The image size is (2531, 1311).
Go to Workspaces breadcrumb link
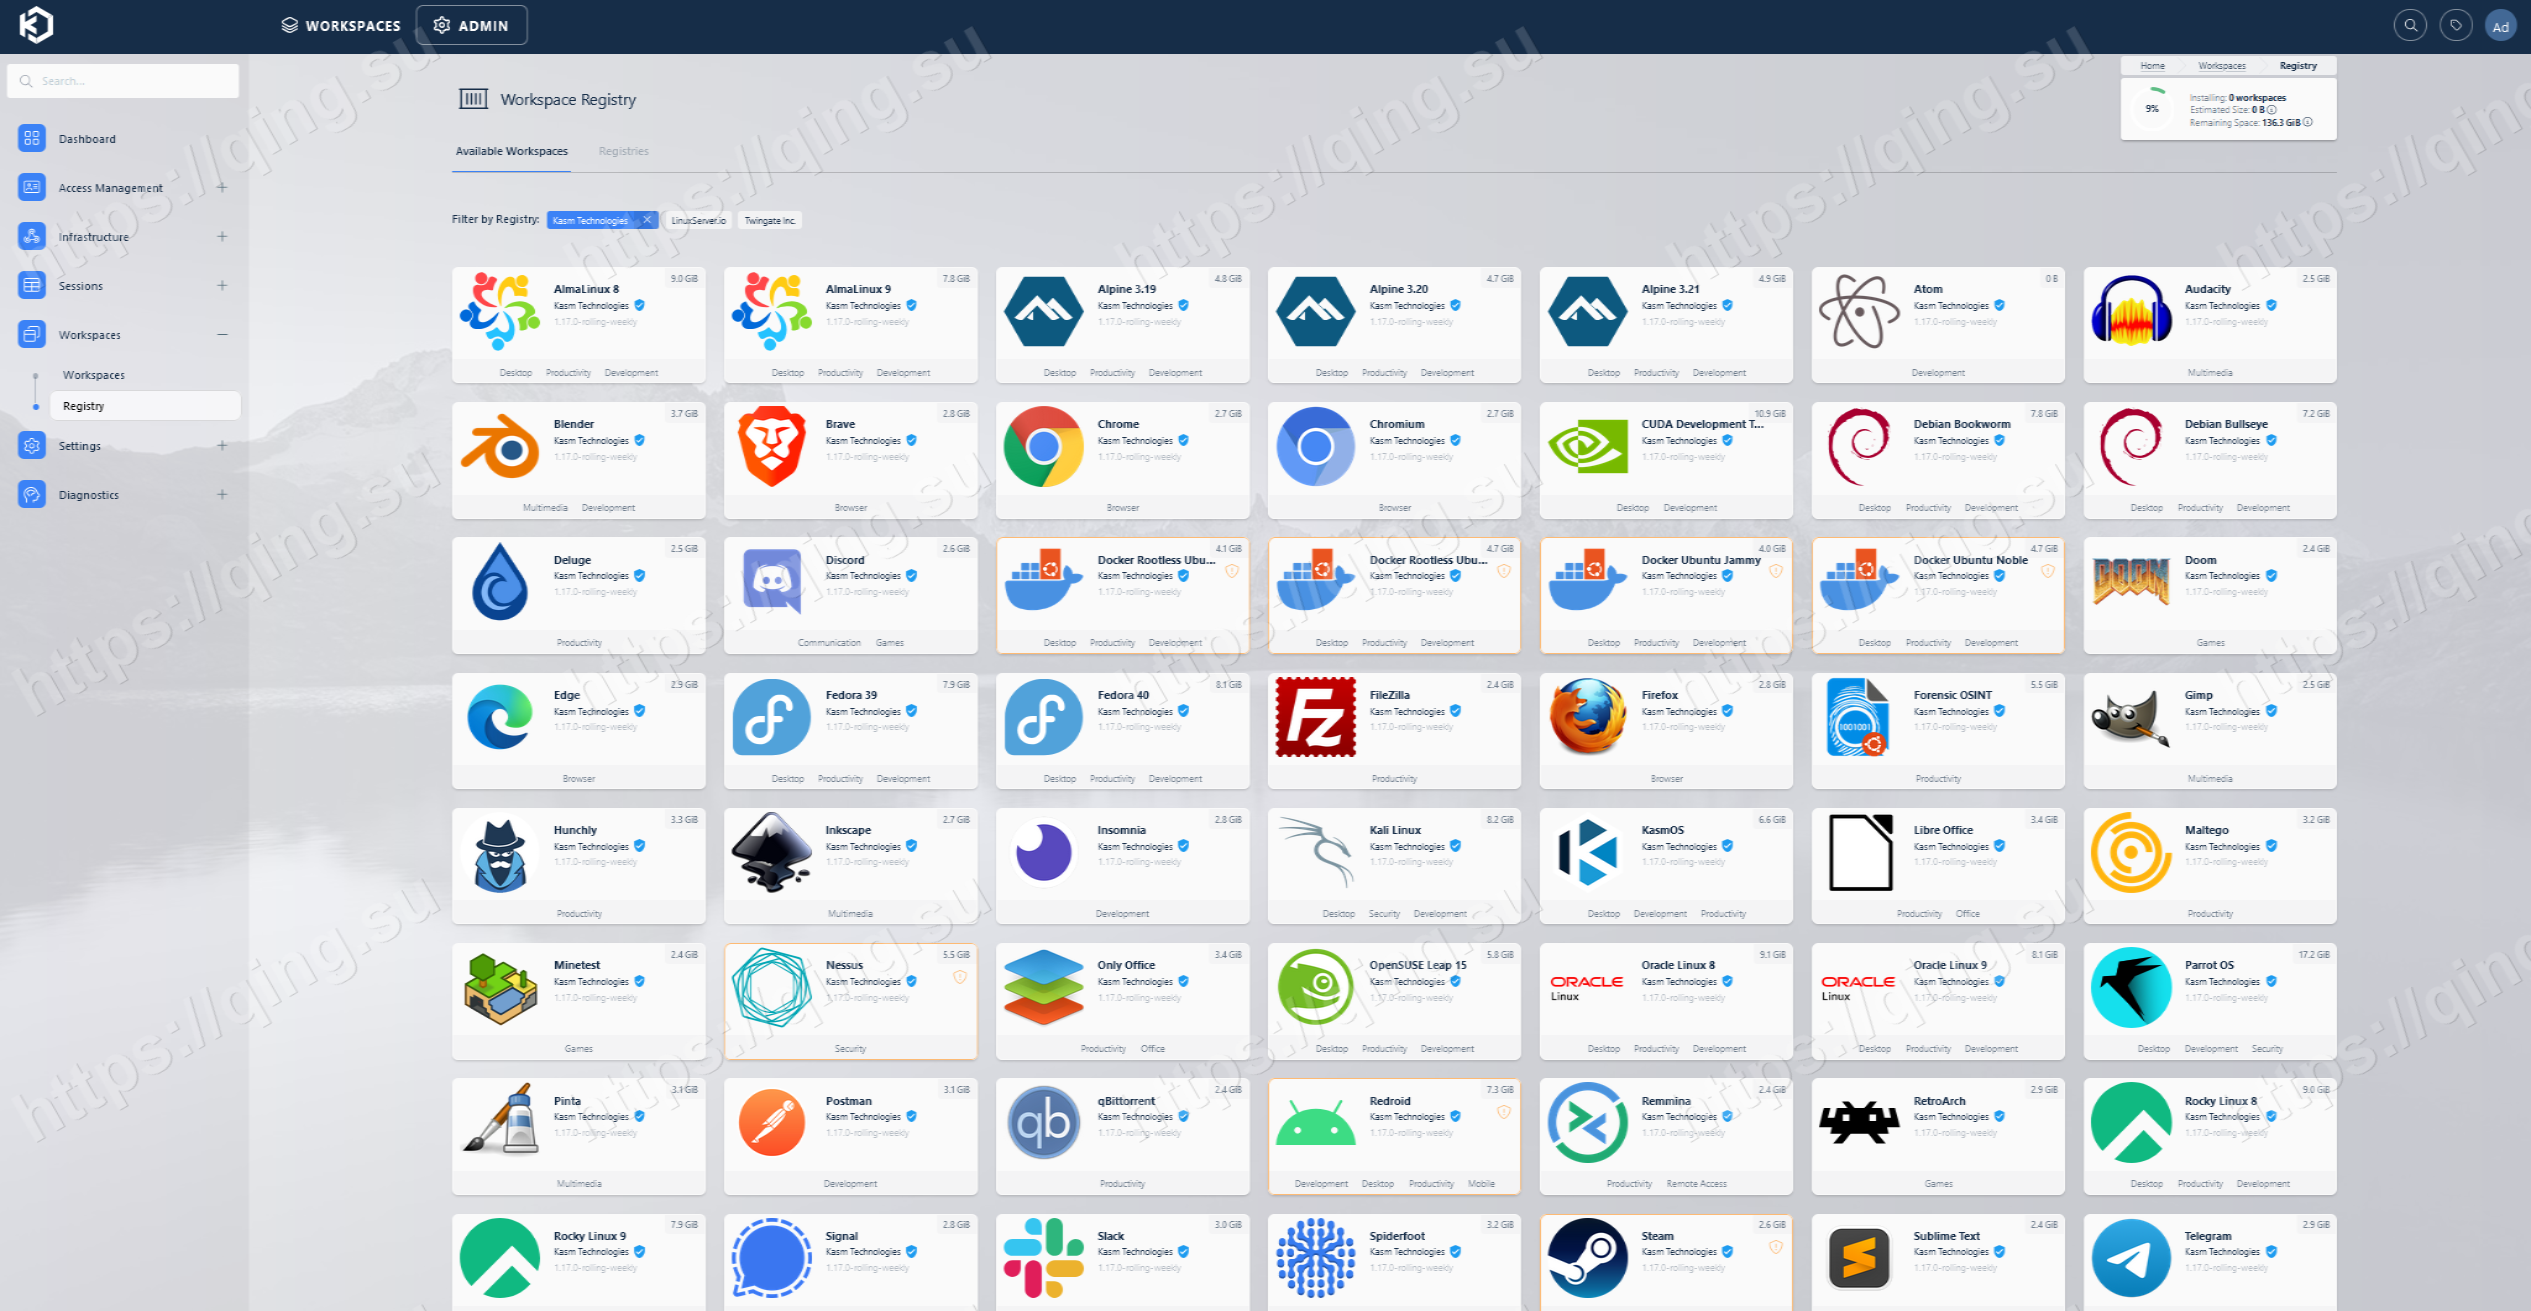(2221, 66)
